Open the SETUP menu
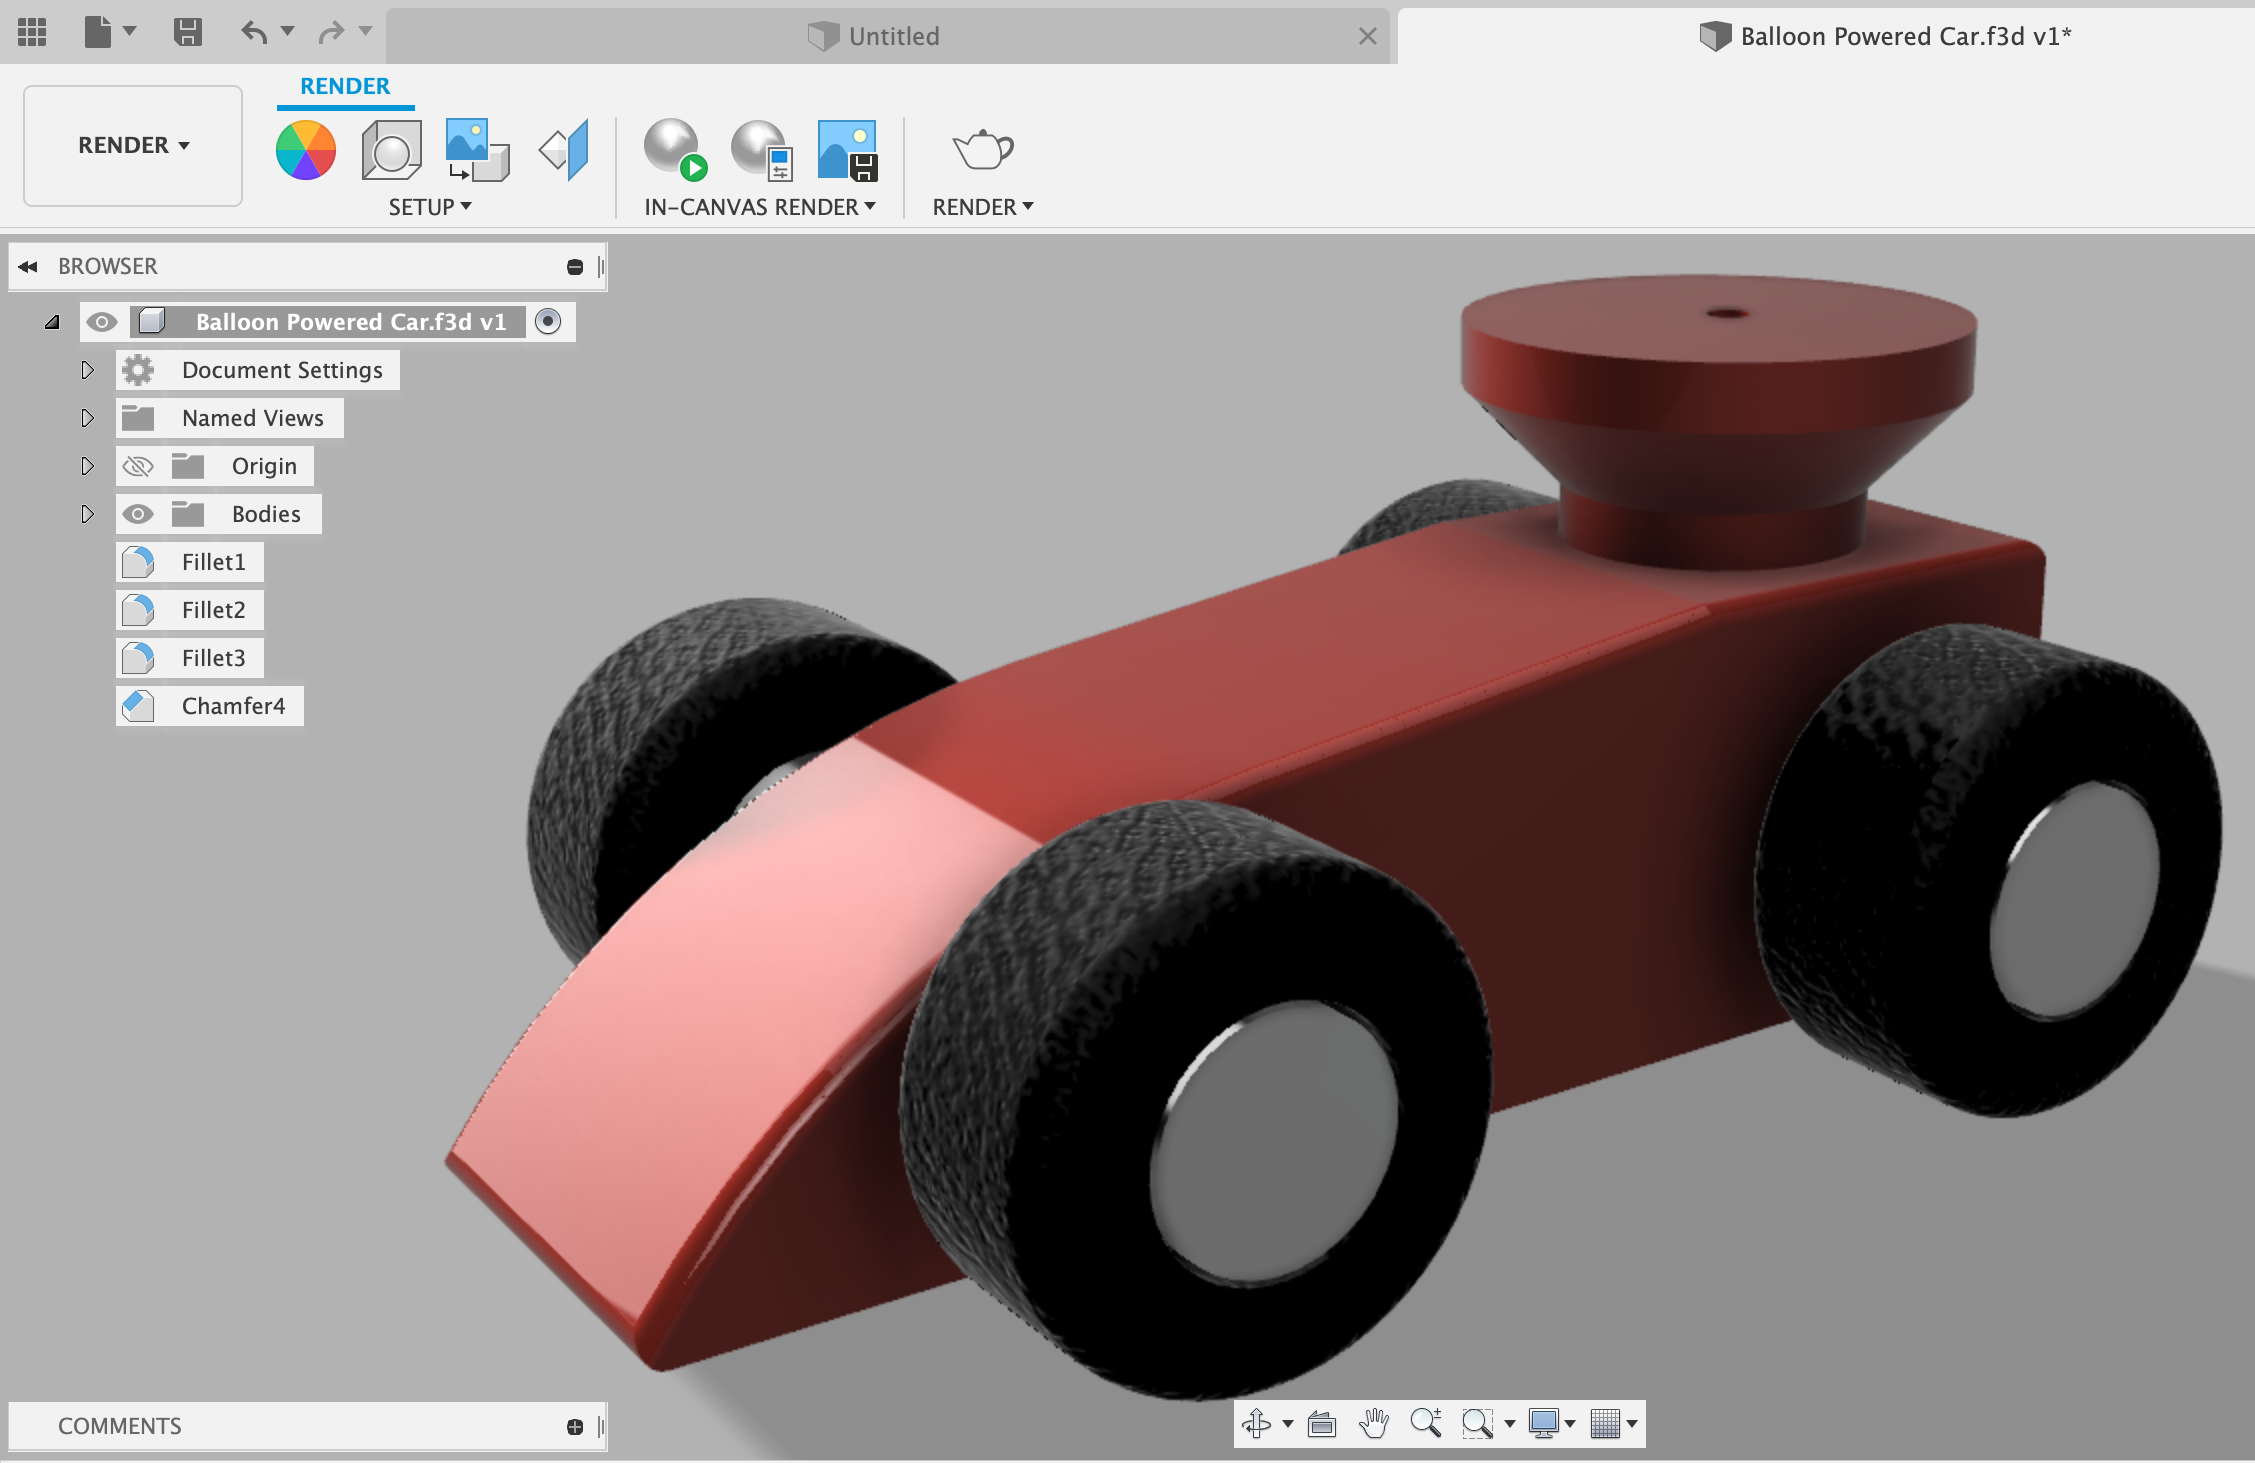Image resolution: width=2255 pixels, height=1463 pixels. click(429, 207)
